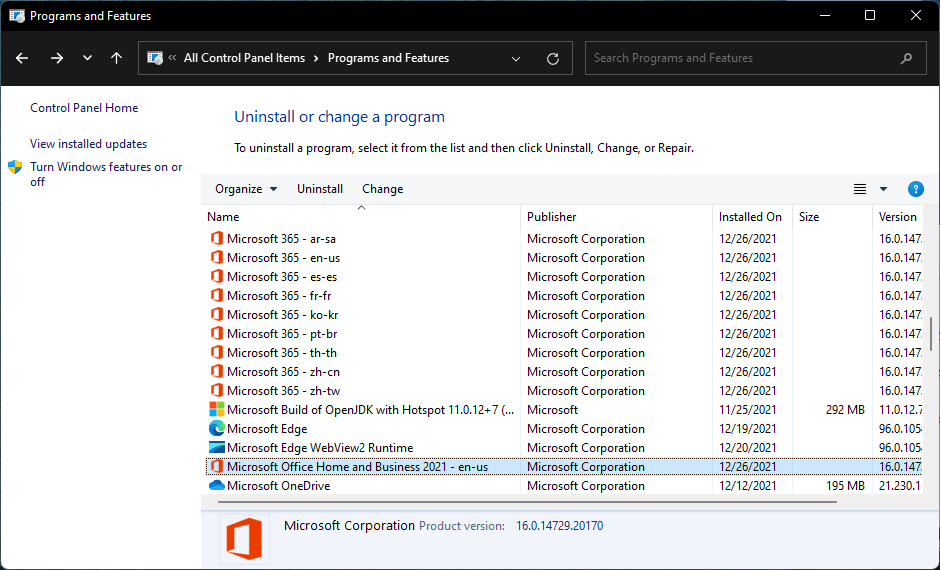This screenshot has height=570, width=940.
Task: Click the vertical scrollbar thumb
Action: point(931,334)
